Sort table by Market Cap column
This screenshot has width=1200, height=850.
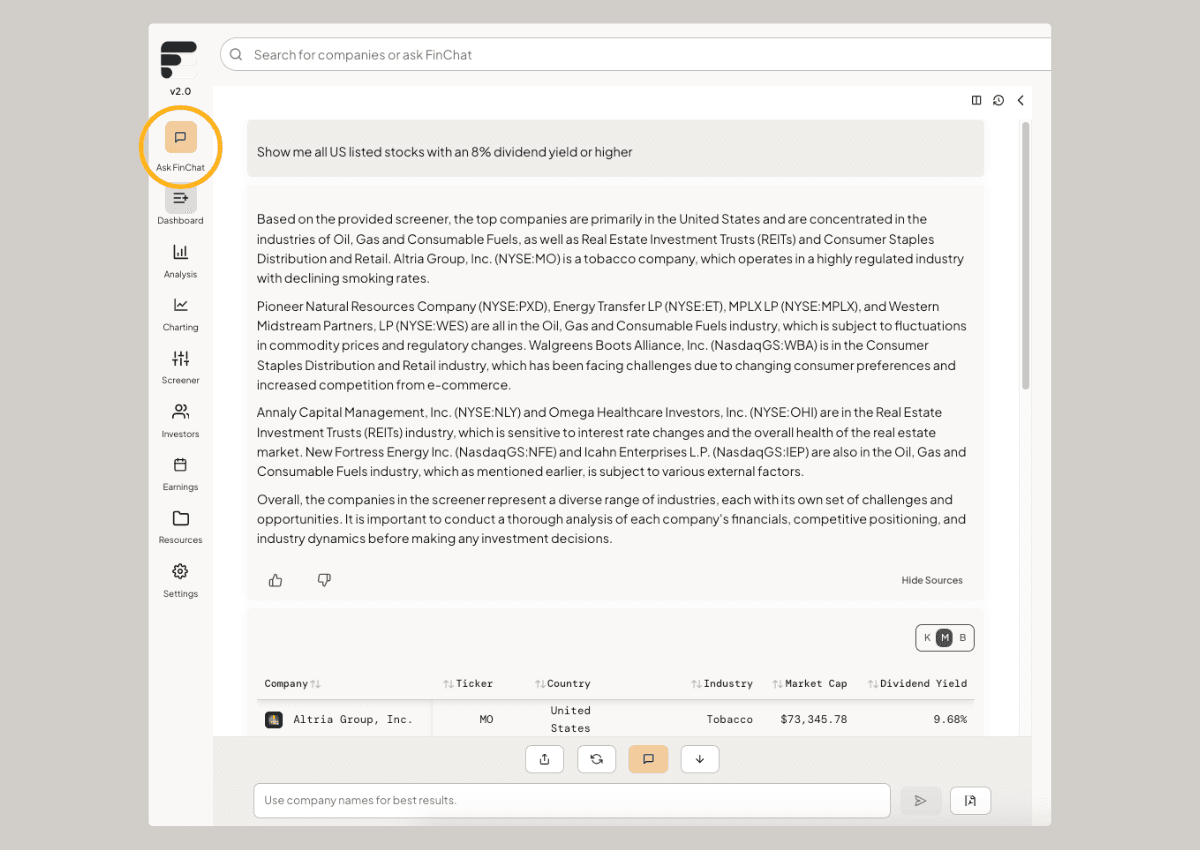coord(815,684)
